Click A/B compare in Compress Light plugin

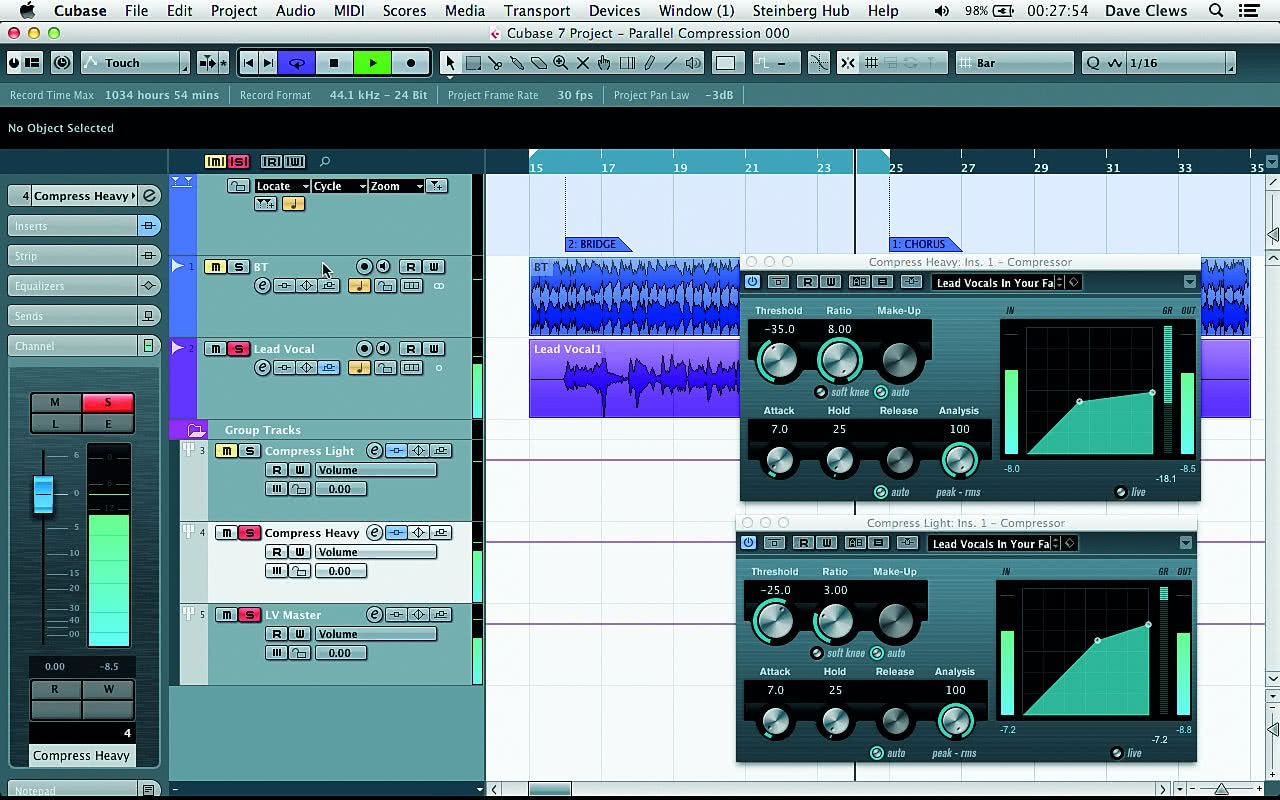855,543
